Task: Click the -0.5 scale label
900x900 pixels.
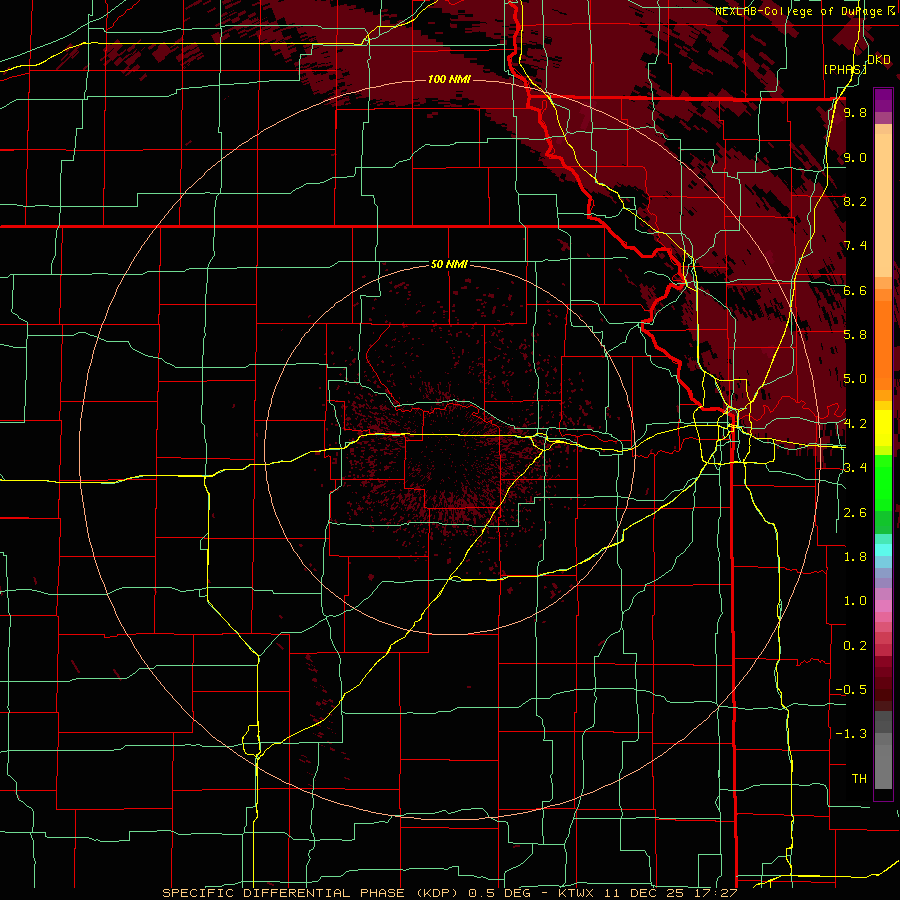Action: point(852,690)
